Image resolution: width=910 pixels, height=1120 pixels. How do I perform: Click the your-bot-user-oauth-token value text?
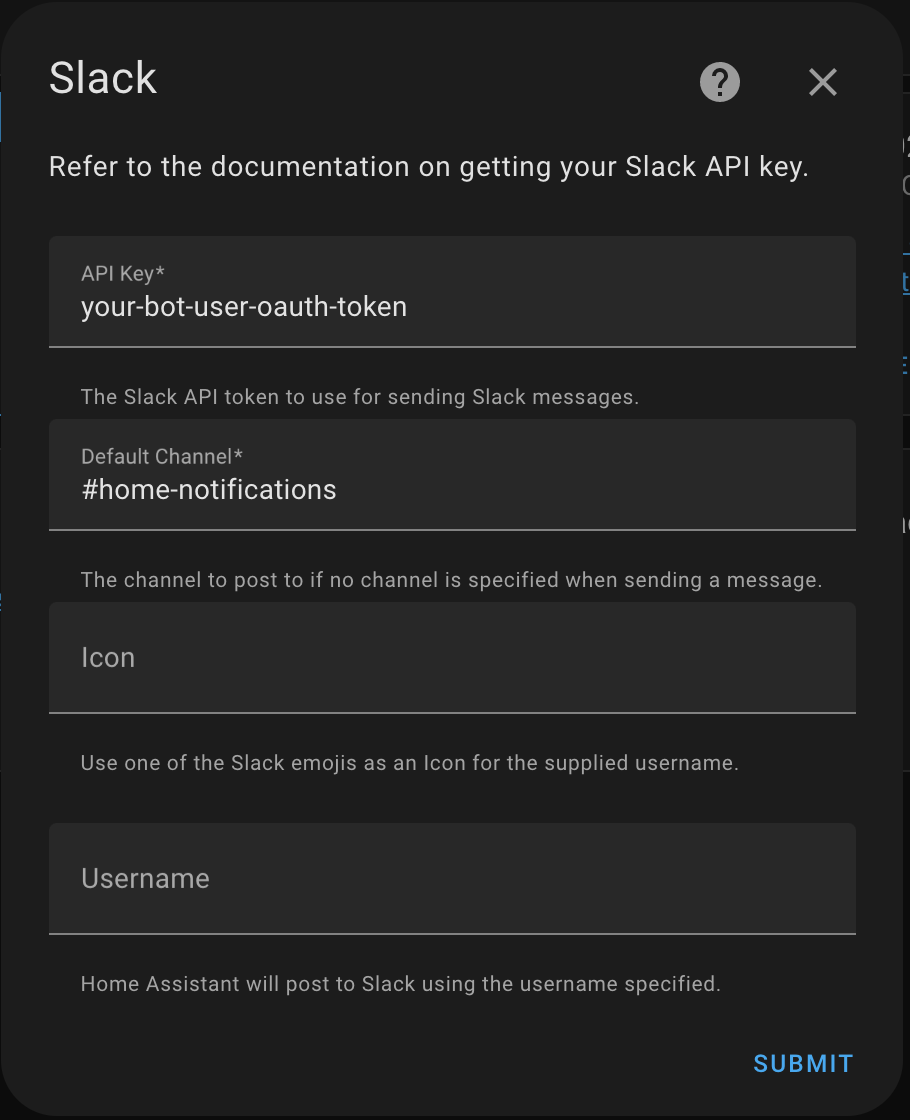[x=244, y=306]
